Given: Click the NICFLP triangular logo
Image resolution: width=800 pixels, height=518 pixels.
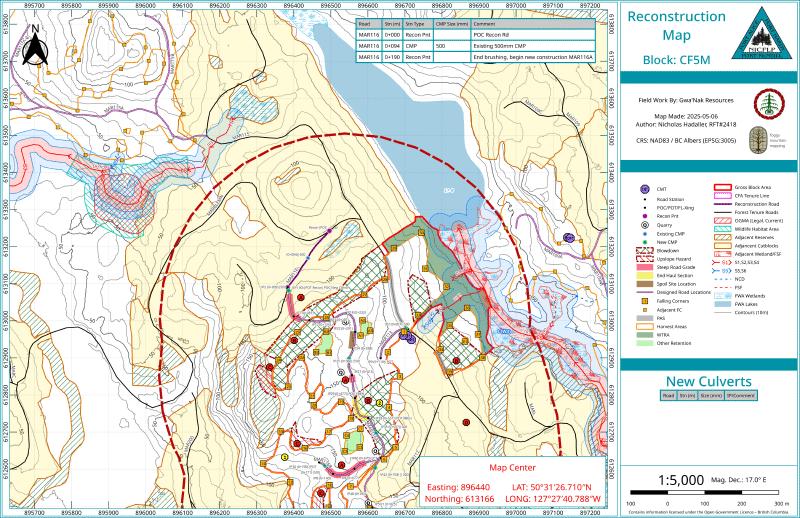Looking at the screenshot, I should (764, 33).
